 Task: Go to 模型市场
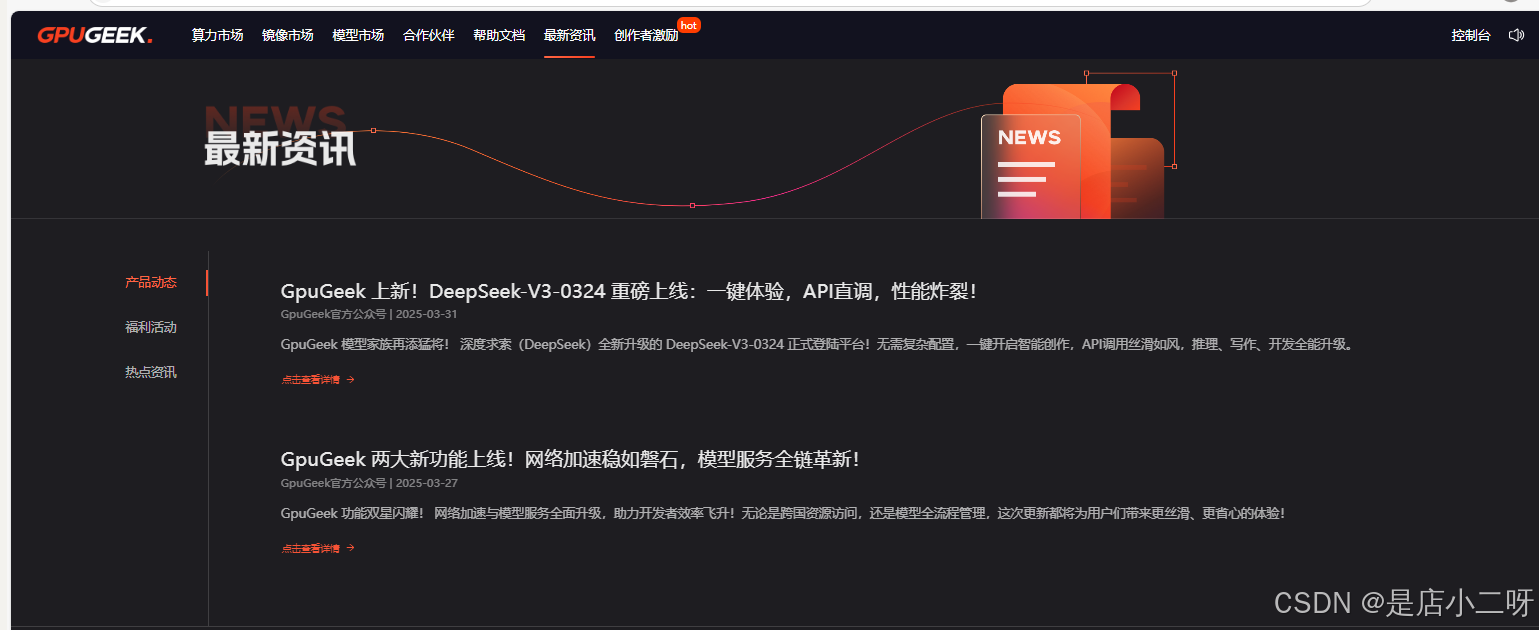pos(358,35)
